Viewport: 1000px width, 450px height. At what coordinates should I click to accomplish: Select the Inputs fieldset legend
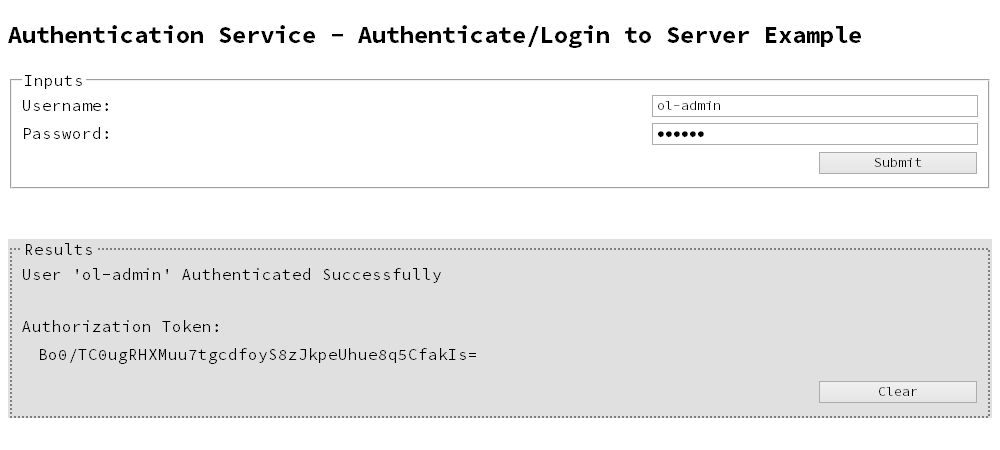pos(54,81)
